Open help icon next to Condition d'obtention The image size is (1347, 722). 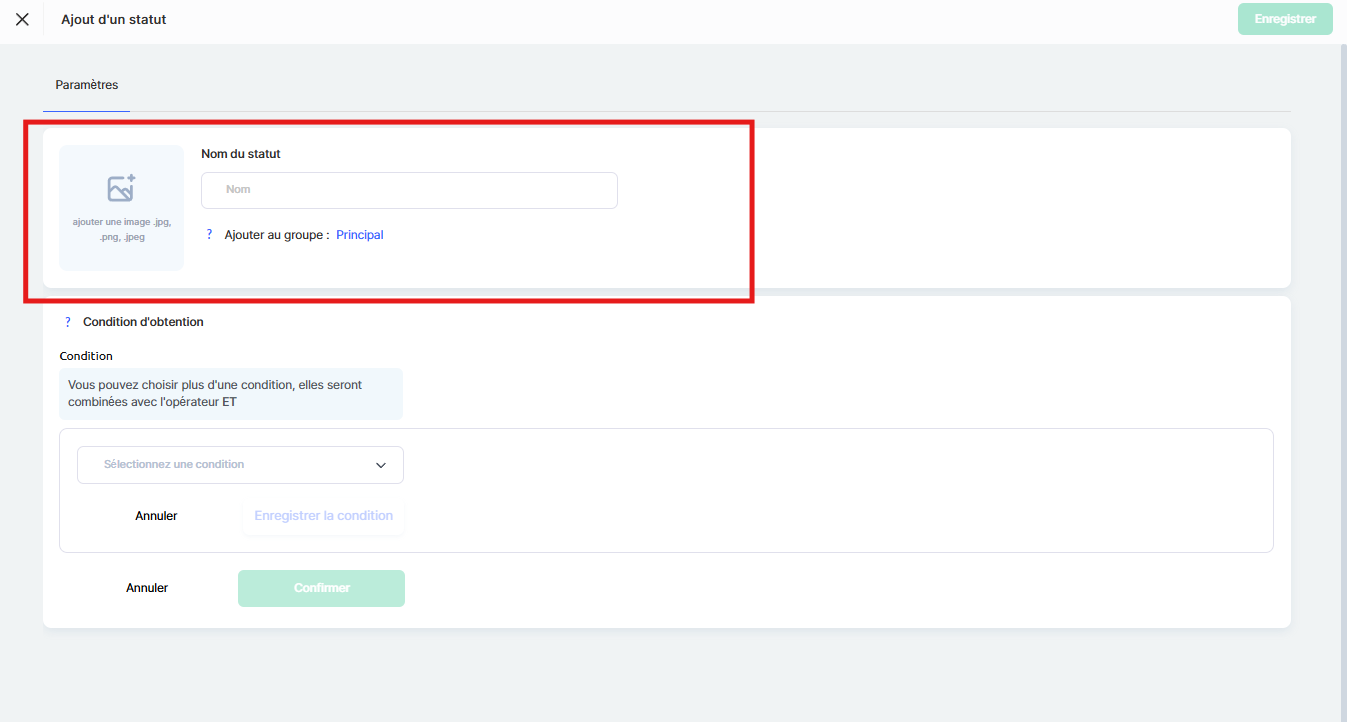(68, 322)
